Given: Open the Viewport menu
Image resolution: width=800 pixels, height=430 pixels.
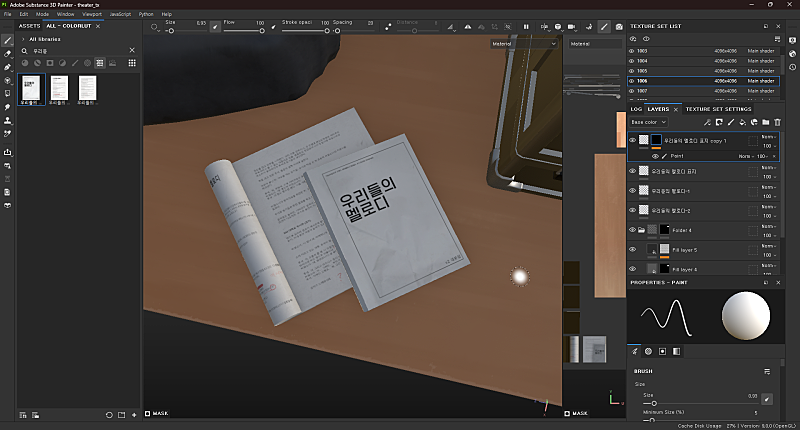Looking at the screenshot, I should pos(92,14).
